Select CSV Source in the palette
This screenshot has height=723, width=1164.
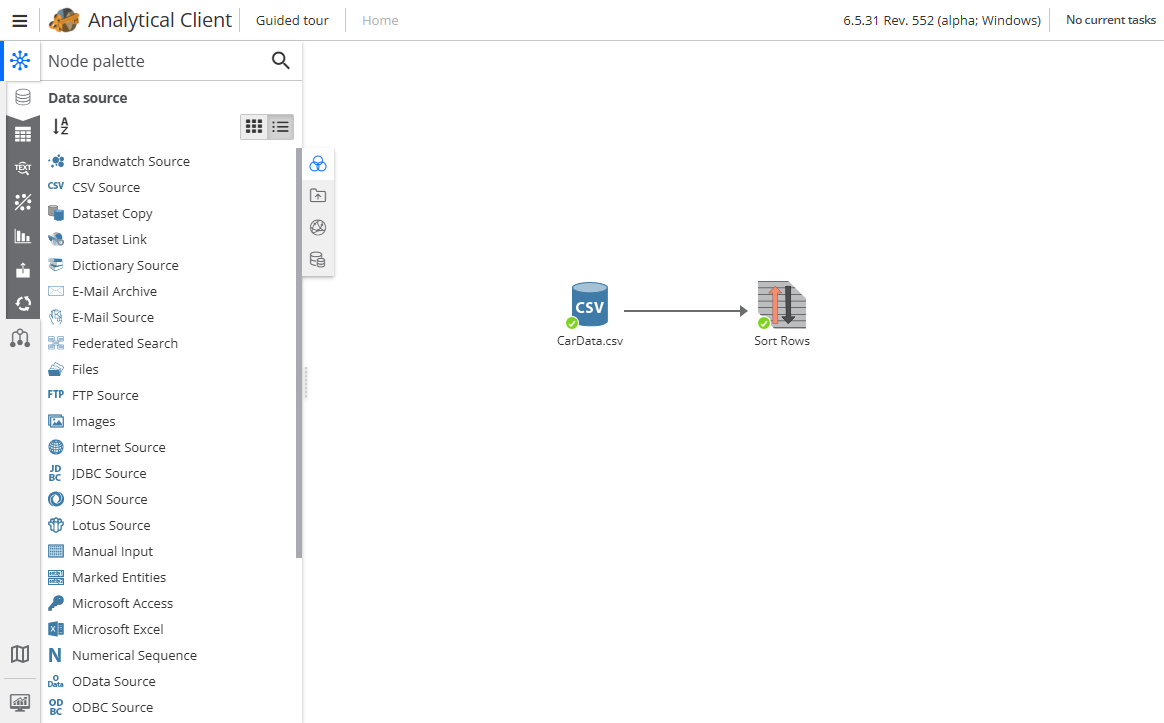coord(105,187)
